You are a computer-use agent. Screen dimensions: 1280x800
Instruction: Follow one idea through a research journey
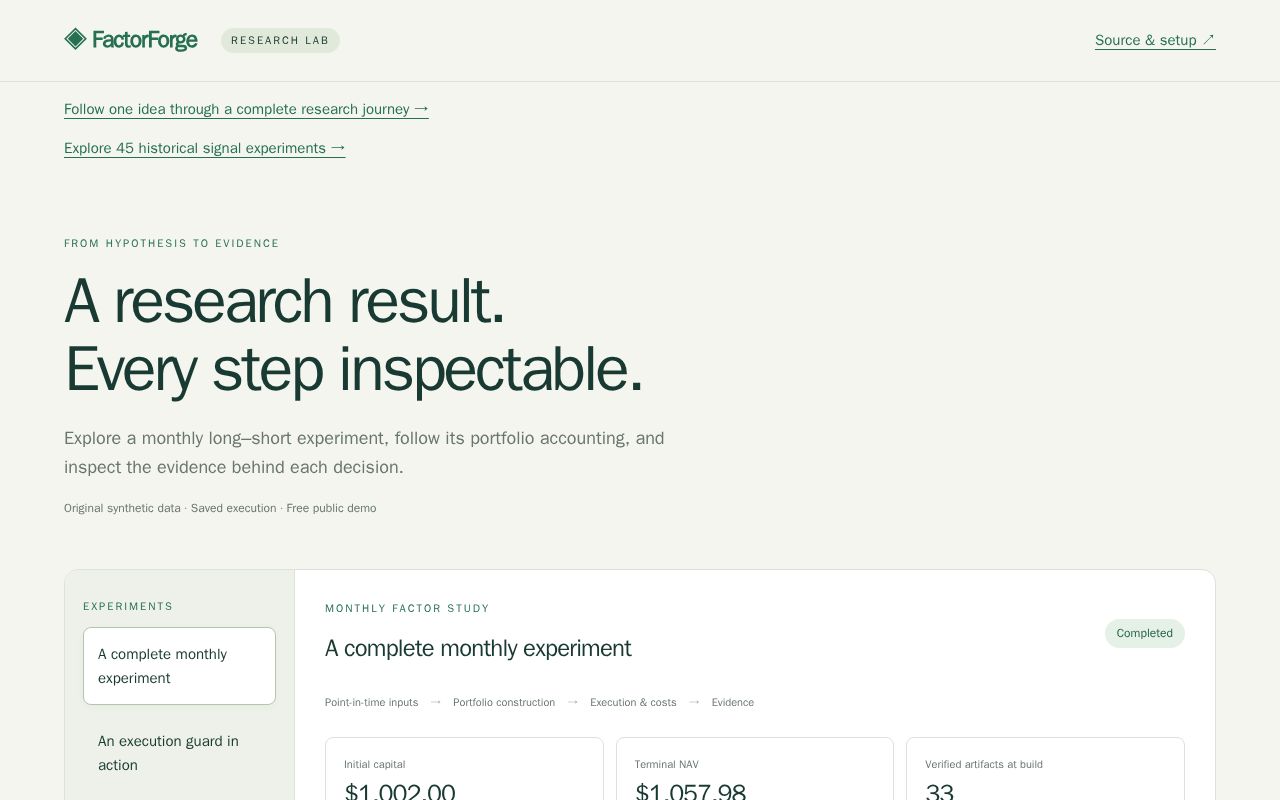point(246,109)
